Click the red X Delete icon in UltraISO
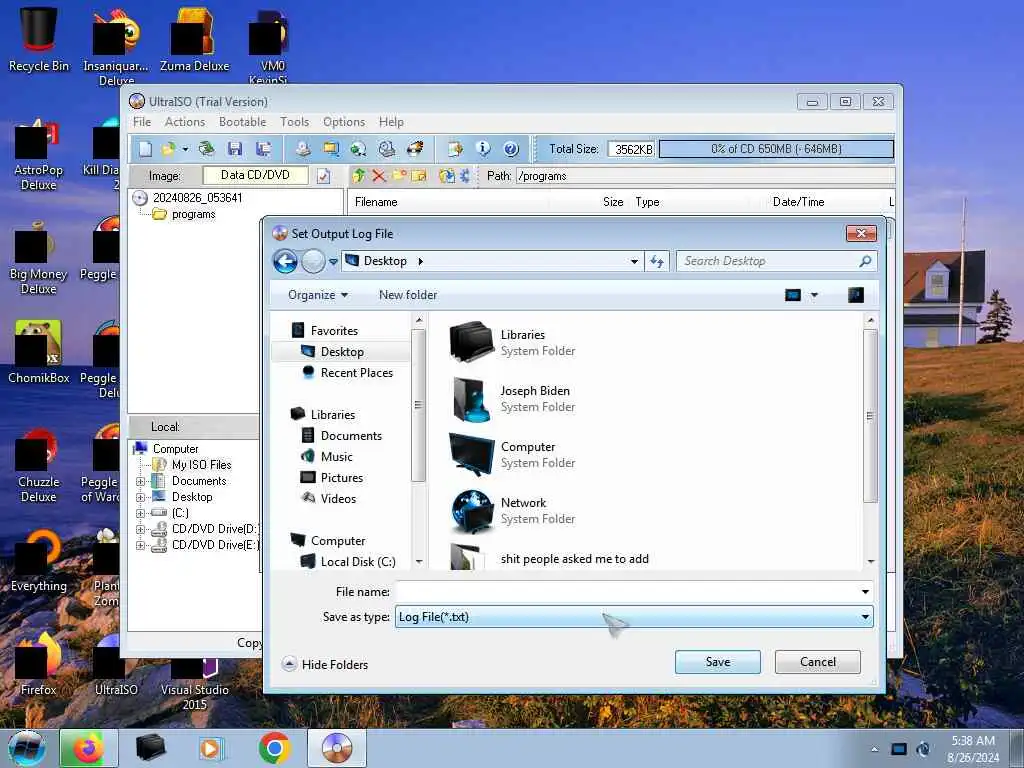Screen dimensions: 1024x768 point(378,176)
